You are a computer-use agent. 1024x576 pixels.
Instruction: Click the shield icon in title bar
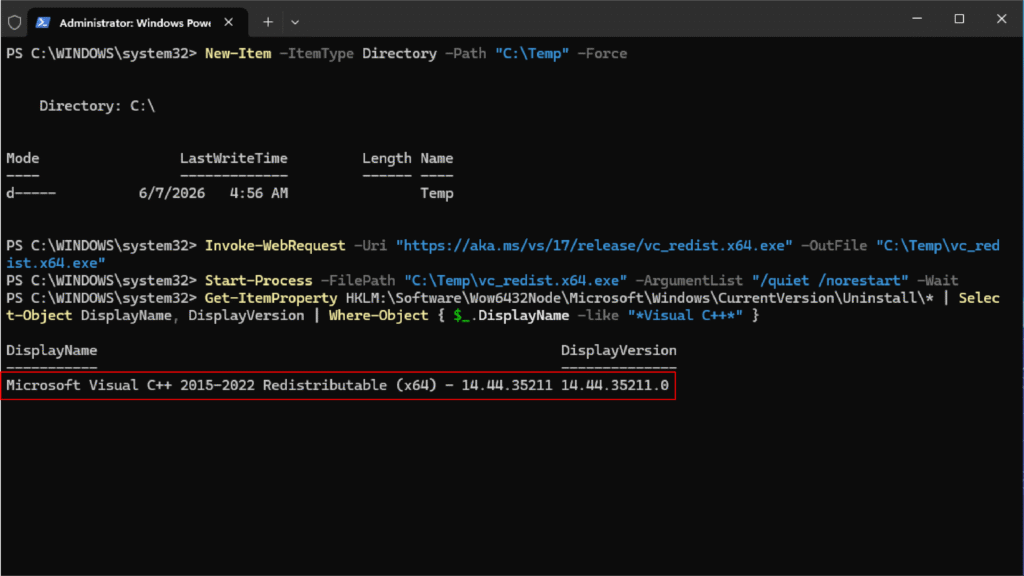click(x=14, y=22)
